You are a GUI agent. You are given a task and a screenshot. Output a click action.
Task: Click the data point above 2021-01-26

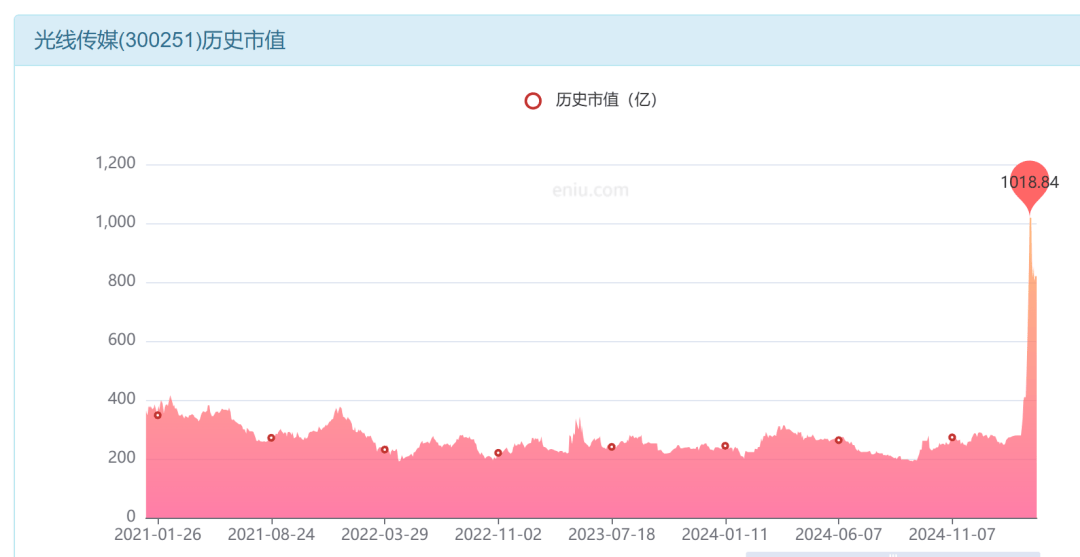[158, 415]
